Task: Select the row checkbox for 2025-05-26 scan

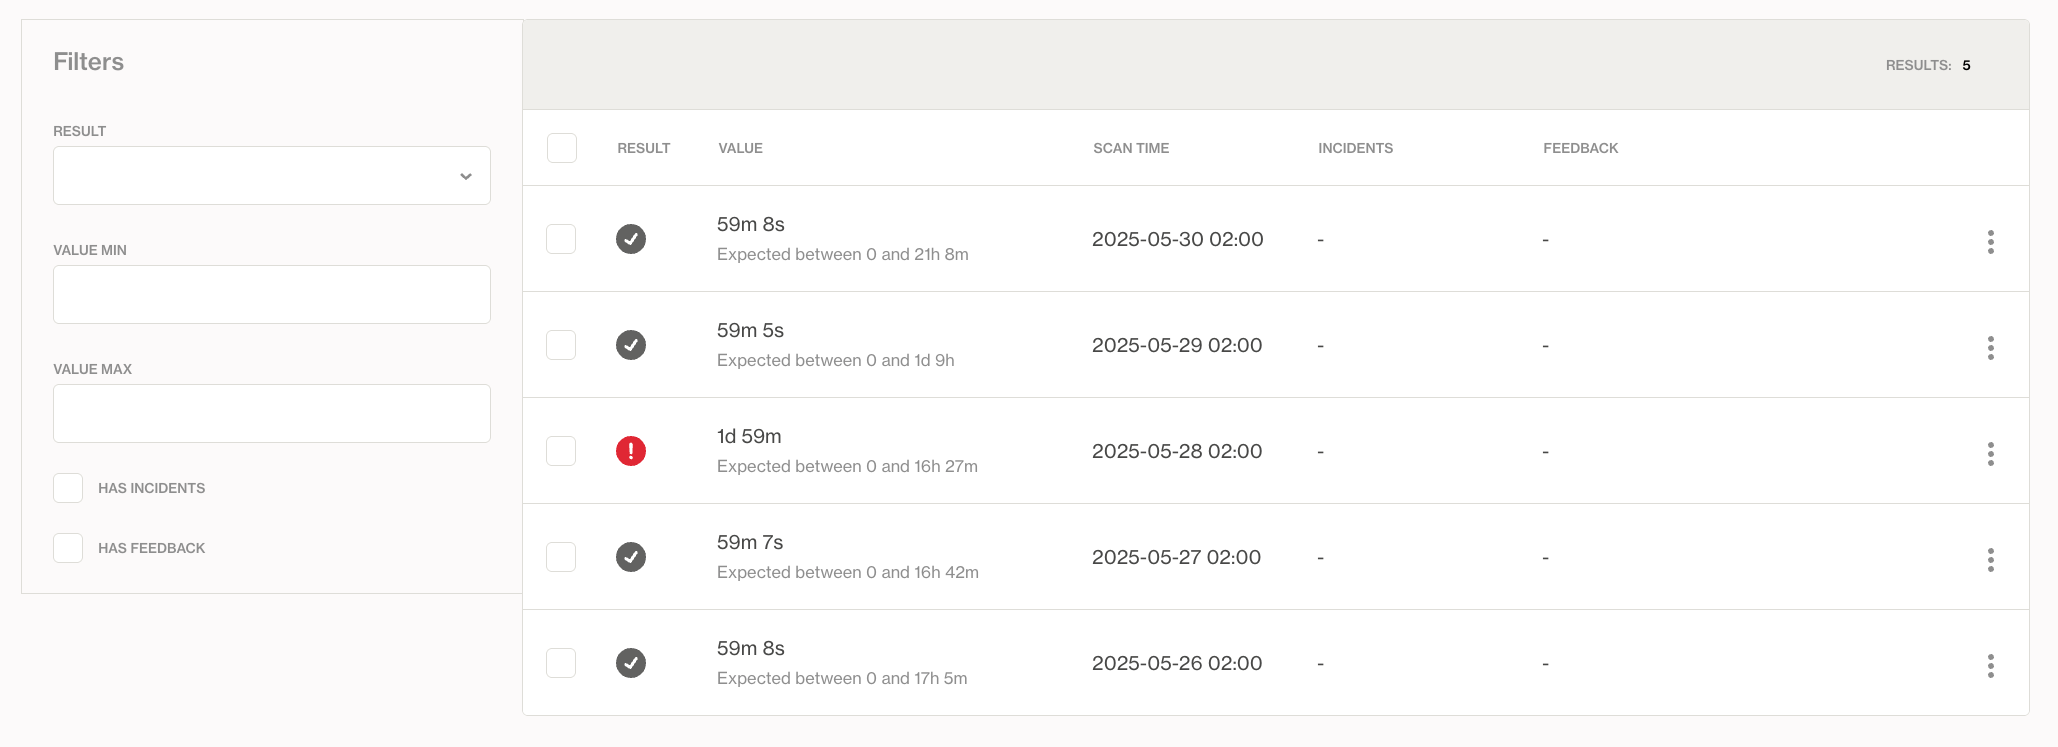Action: [561, 663]
